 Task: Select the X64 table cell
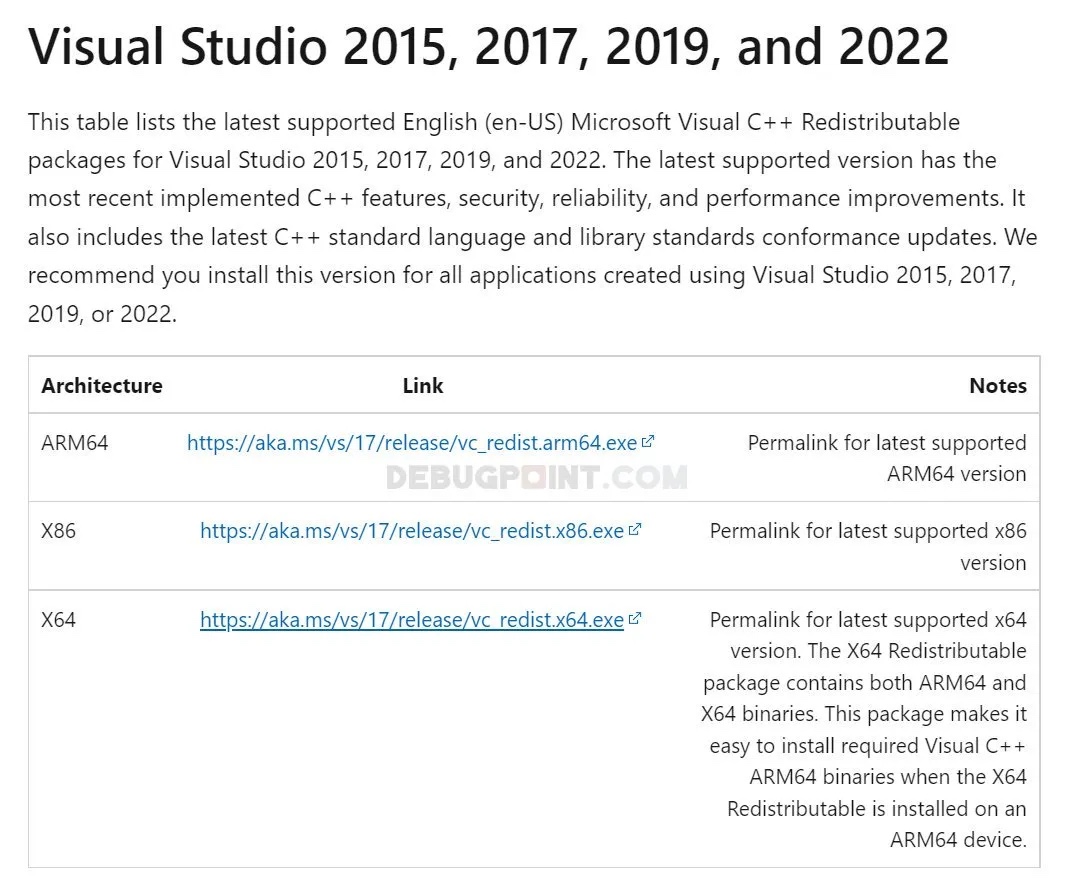click(x=58, y=620)
